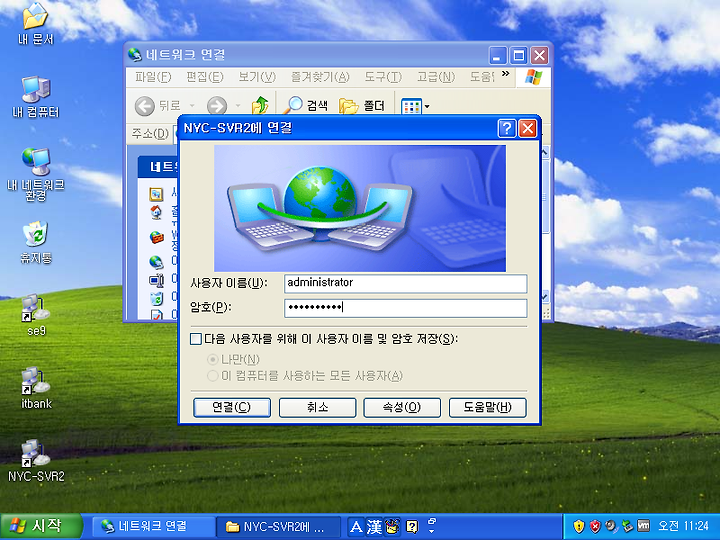
Task: Open Back button history dropdown arrow
Action: pos(192,106)
